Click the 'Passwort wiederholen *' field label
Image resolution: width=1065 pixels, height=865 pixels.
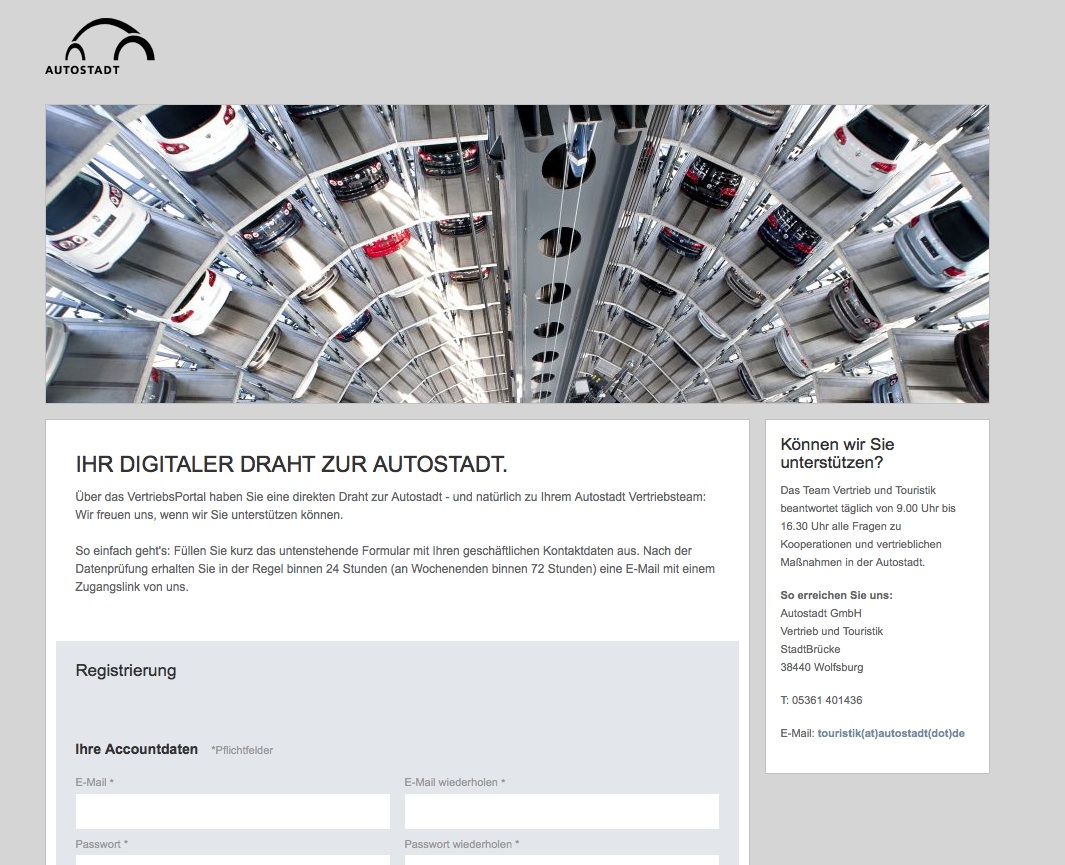[x=462, y=844]
